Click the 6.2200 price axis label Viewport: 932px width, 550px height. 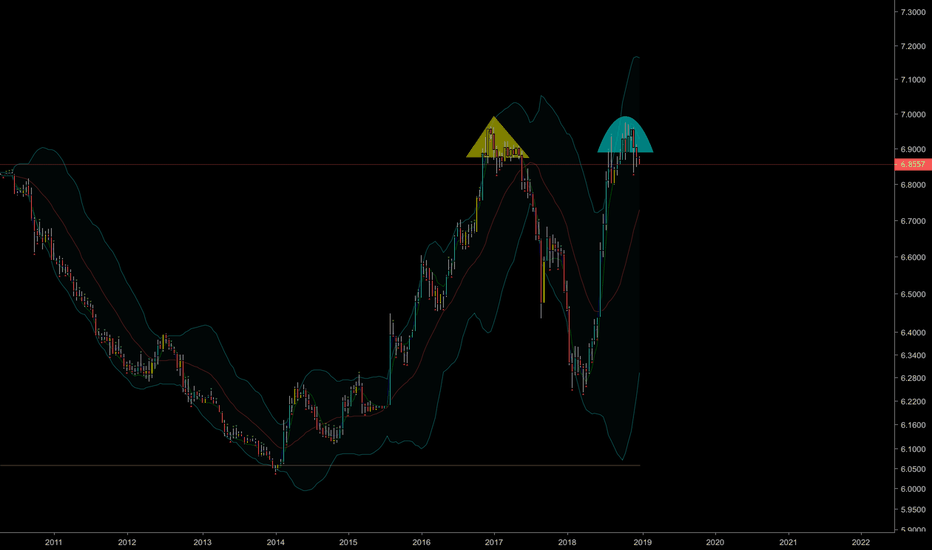[913, 402]
